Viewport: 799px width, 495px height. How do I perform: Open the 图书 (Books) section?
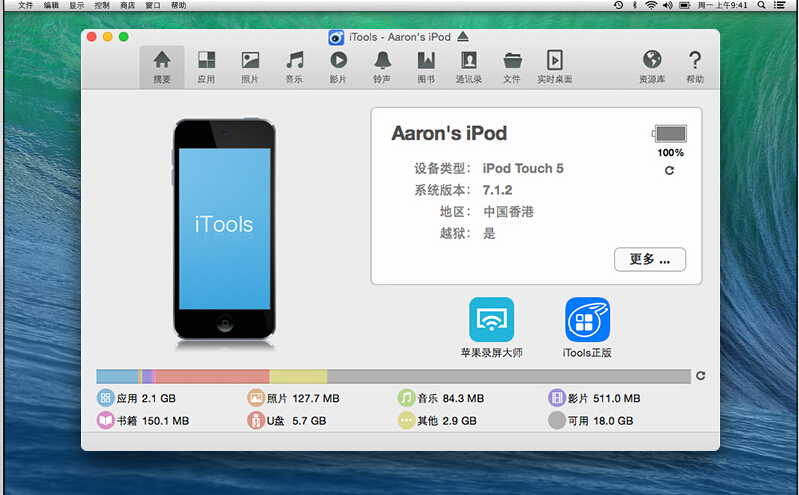[x=426, y=66]
